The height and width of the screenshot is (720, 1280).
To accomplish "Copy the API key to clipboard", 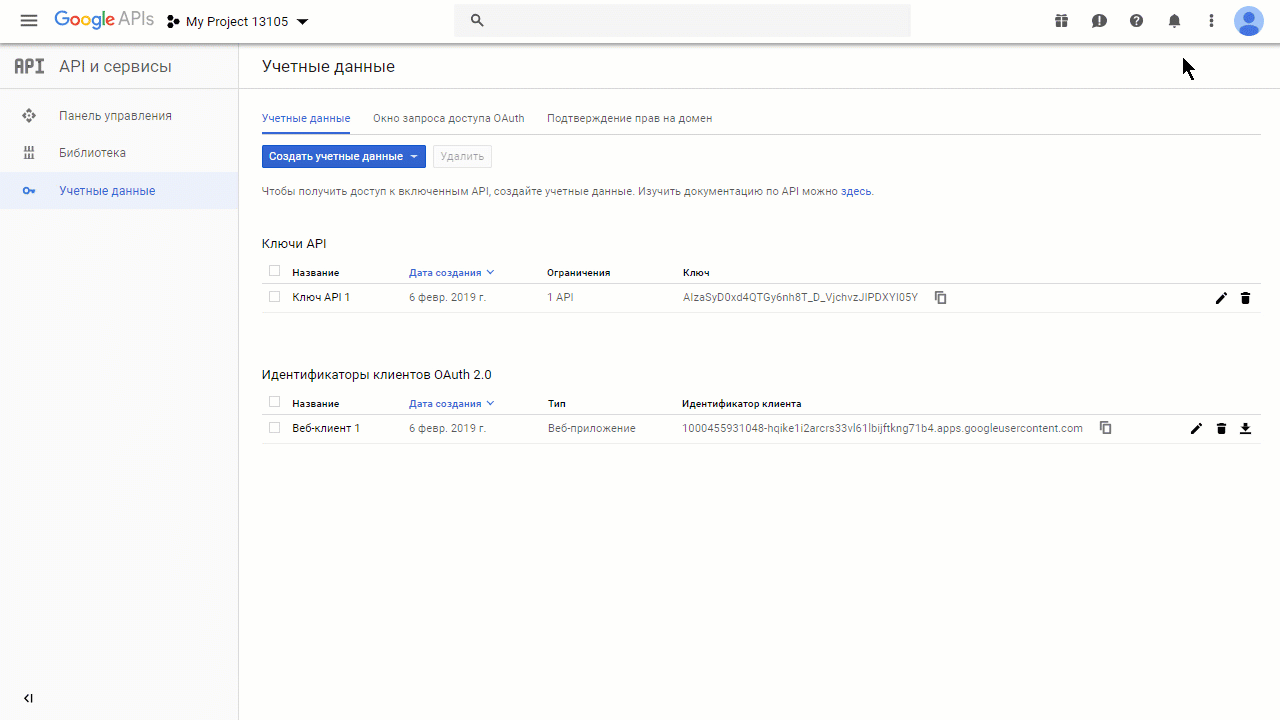I will 940,297.
